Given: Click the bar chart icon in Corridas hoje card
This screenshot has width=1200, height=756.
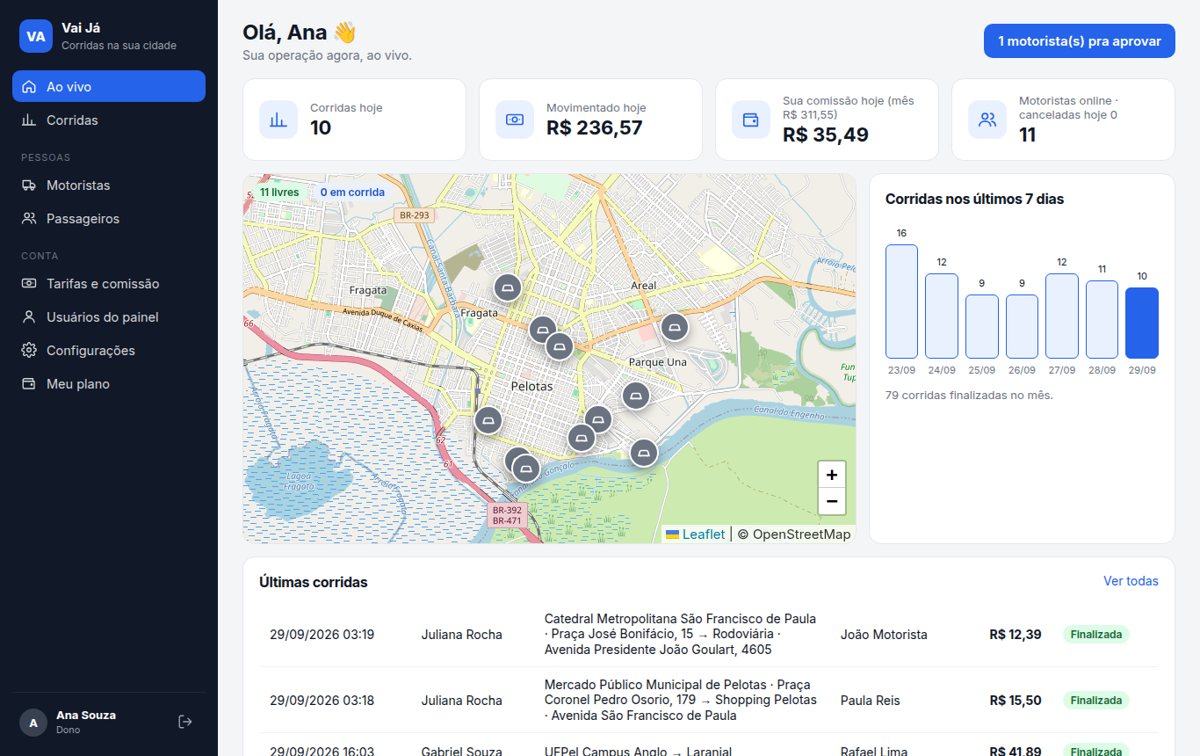Looking at the screenshot, I should [278, 120].
